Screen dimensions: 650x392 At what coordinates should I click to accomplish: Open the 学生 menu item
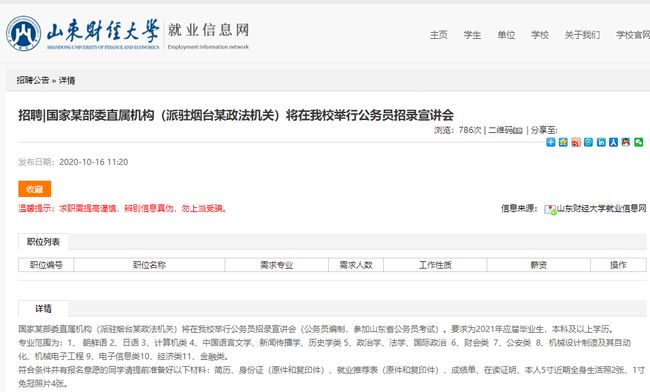point(472,35)
